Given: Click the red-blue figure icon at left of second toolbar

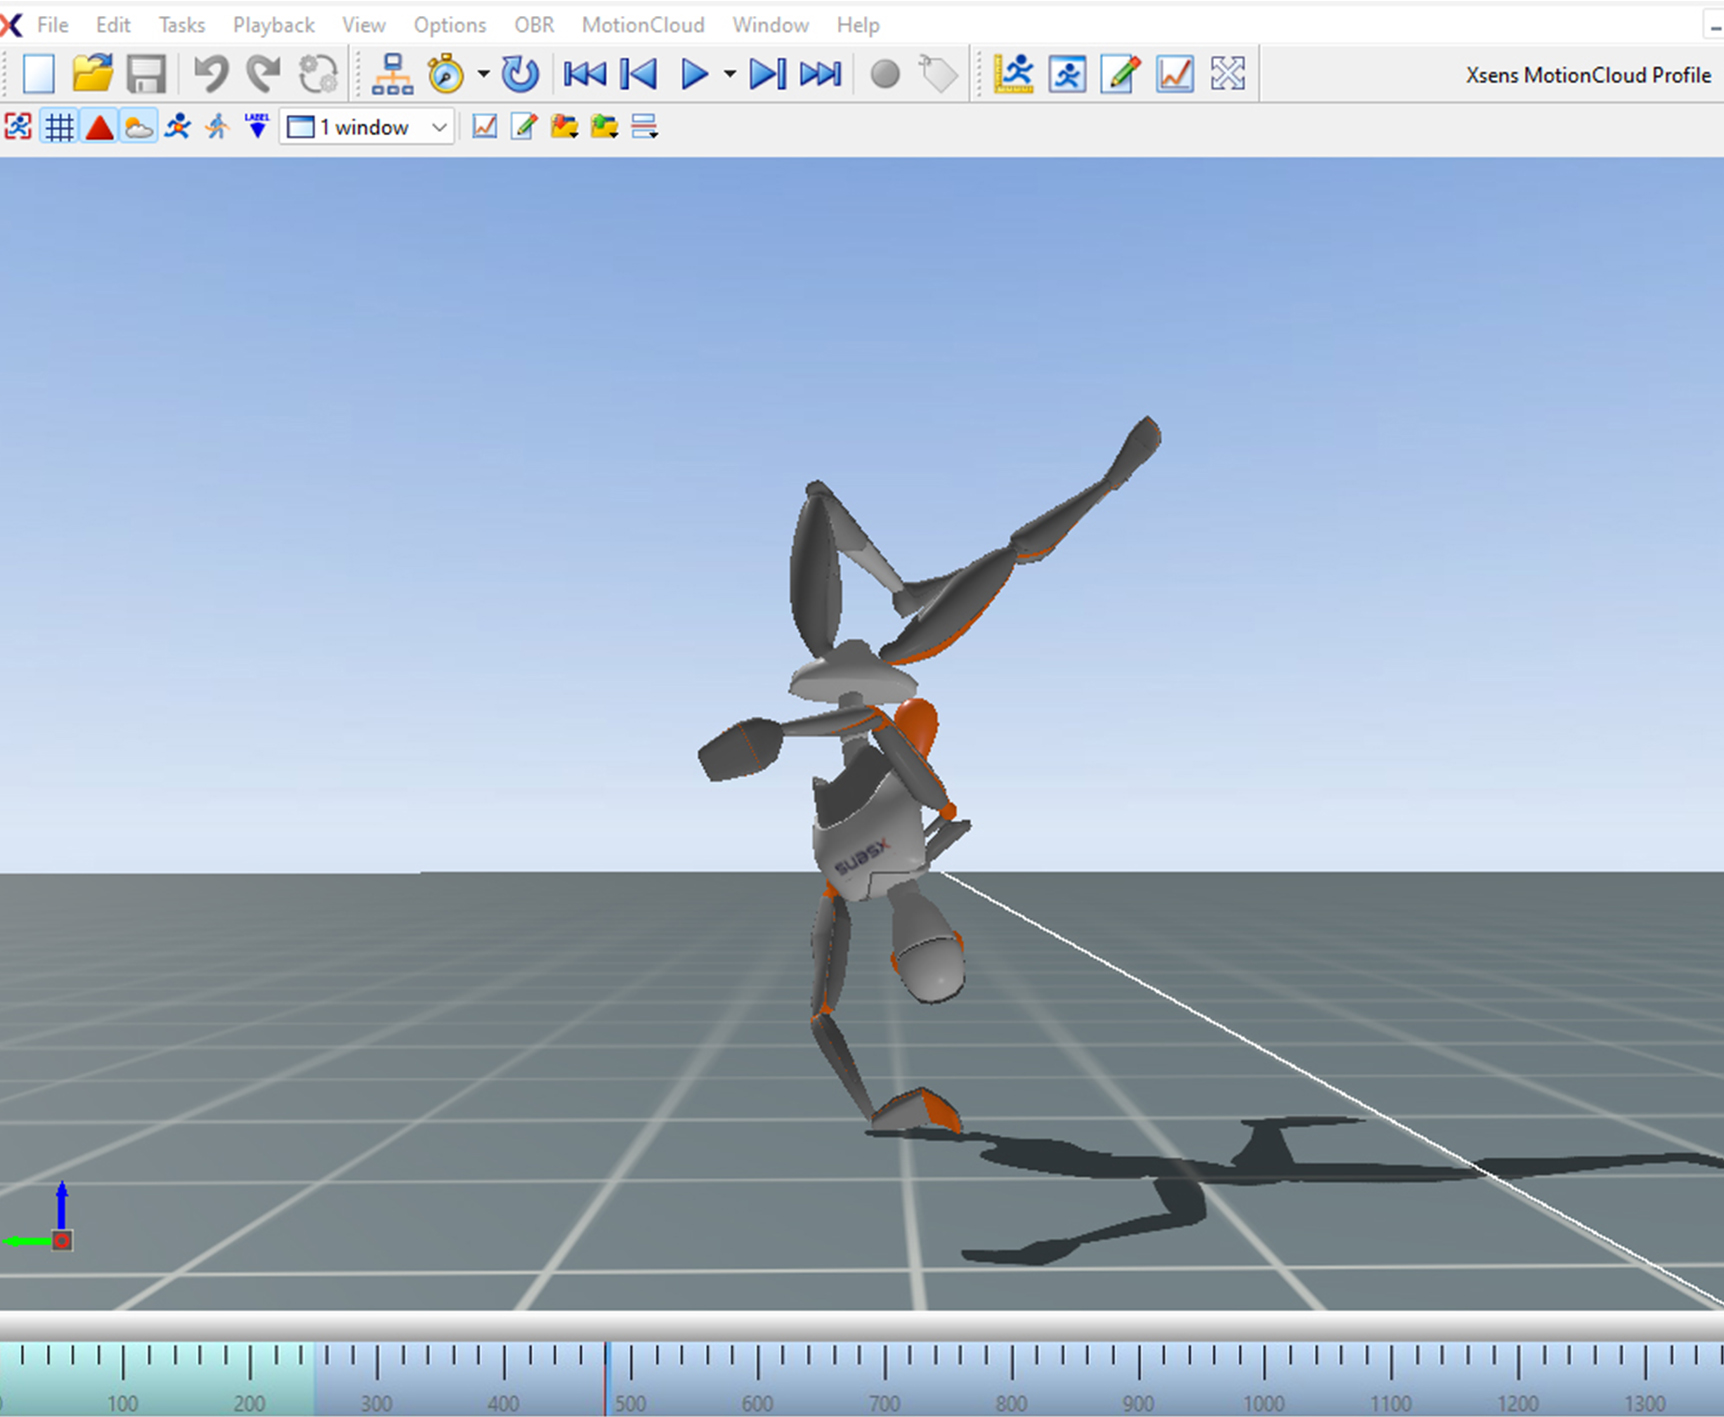Looking at the screenshot, I should [x=18, y=127].
